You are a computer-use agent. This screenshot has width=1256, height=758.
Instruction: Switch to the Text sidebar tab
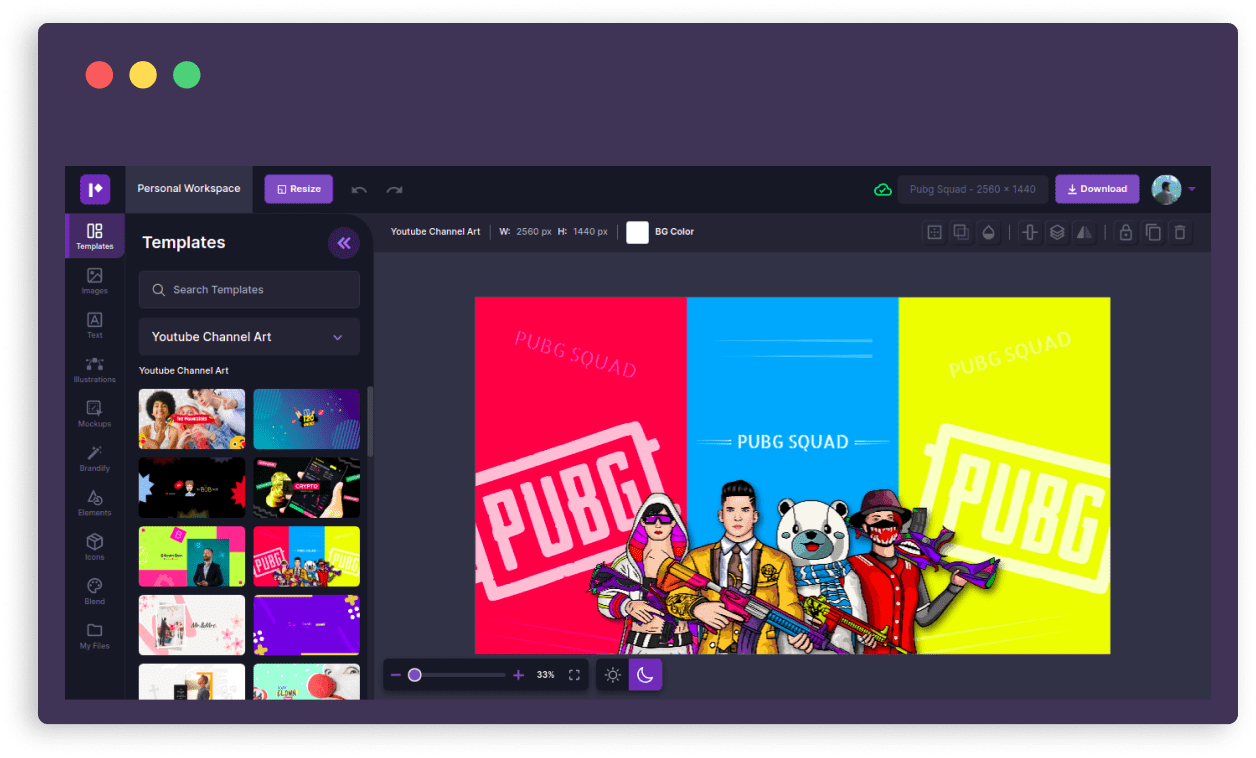[94, 324]
